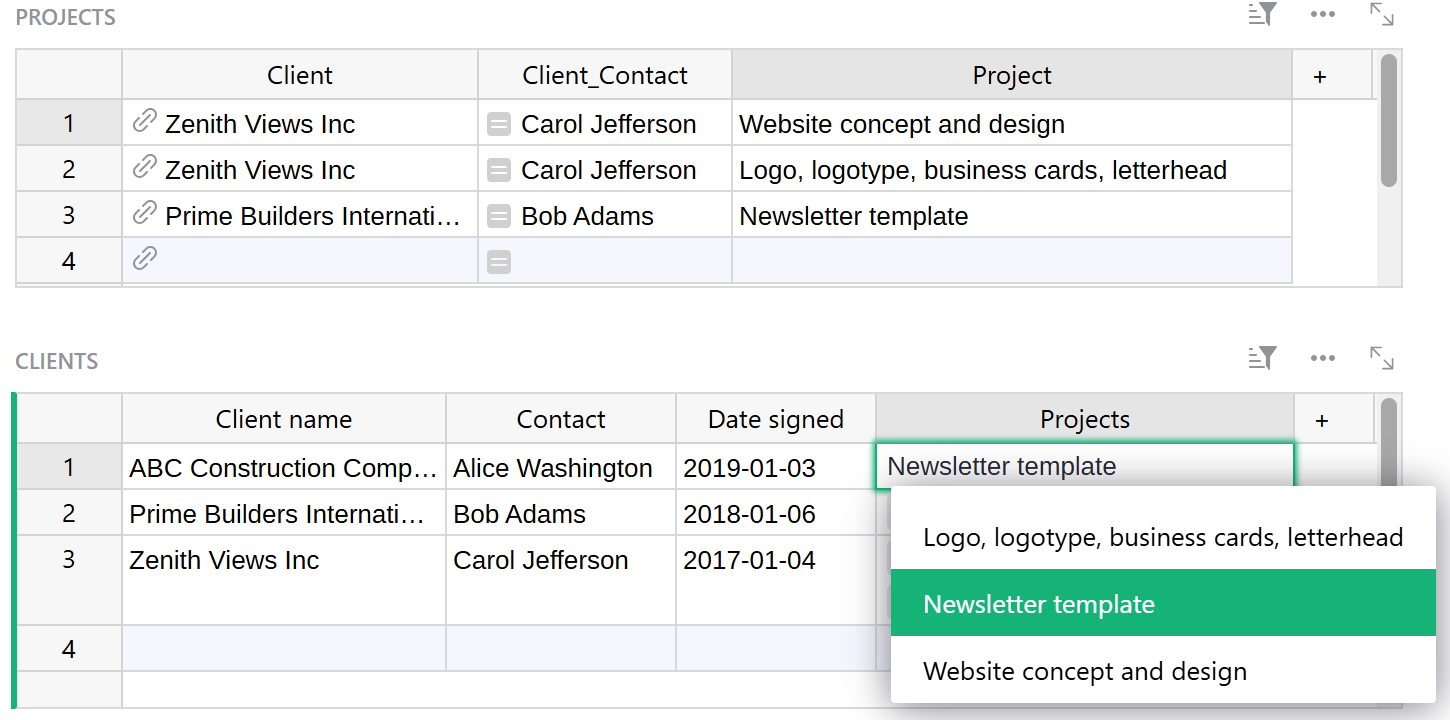Expand the PROJECTS widget to full view
This screenshot has width=1450, height=720.
(1382, 14)
